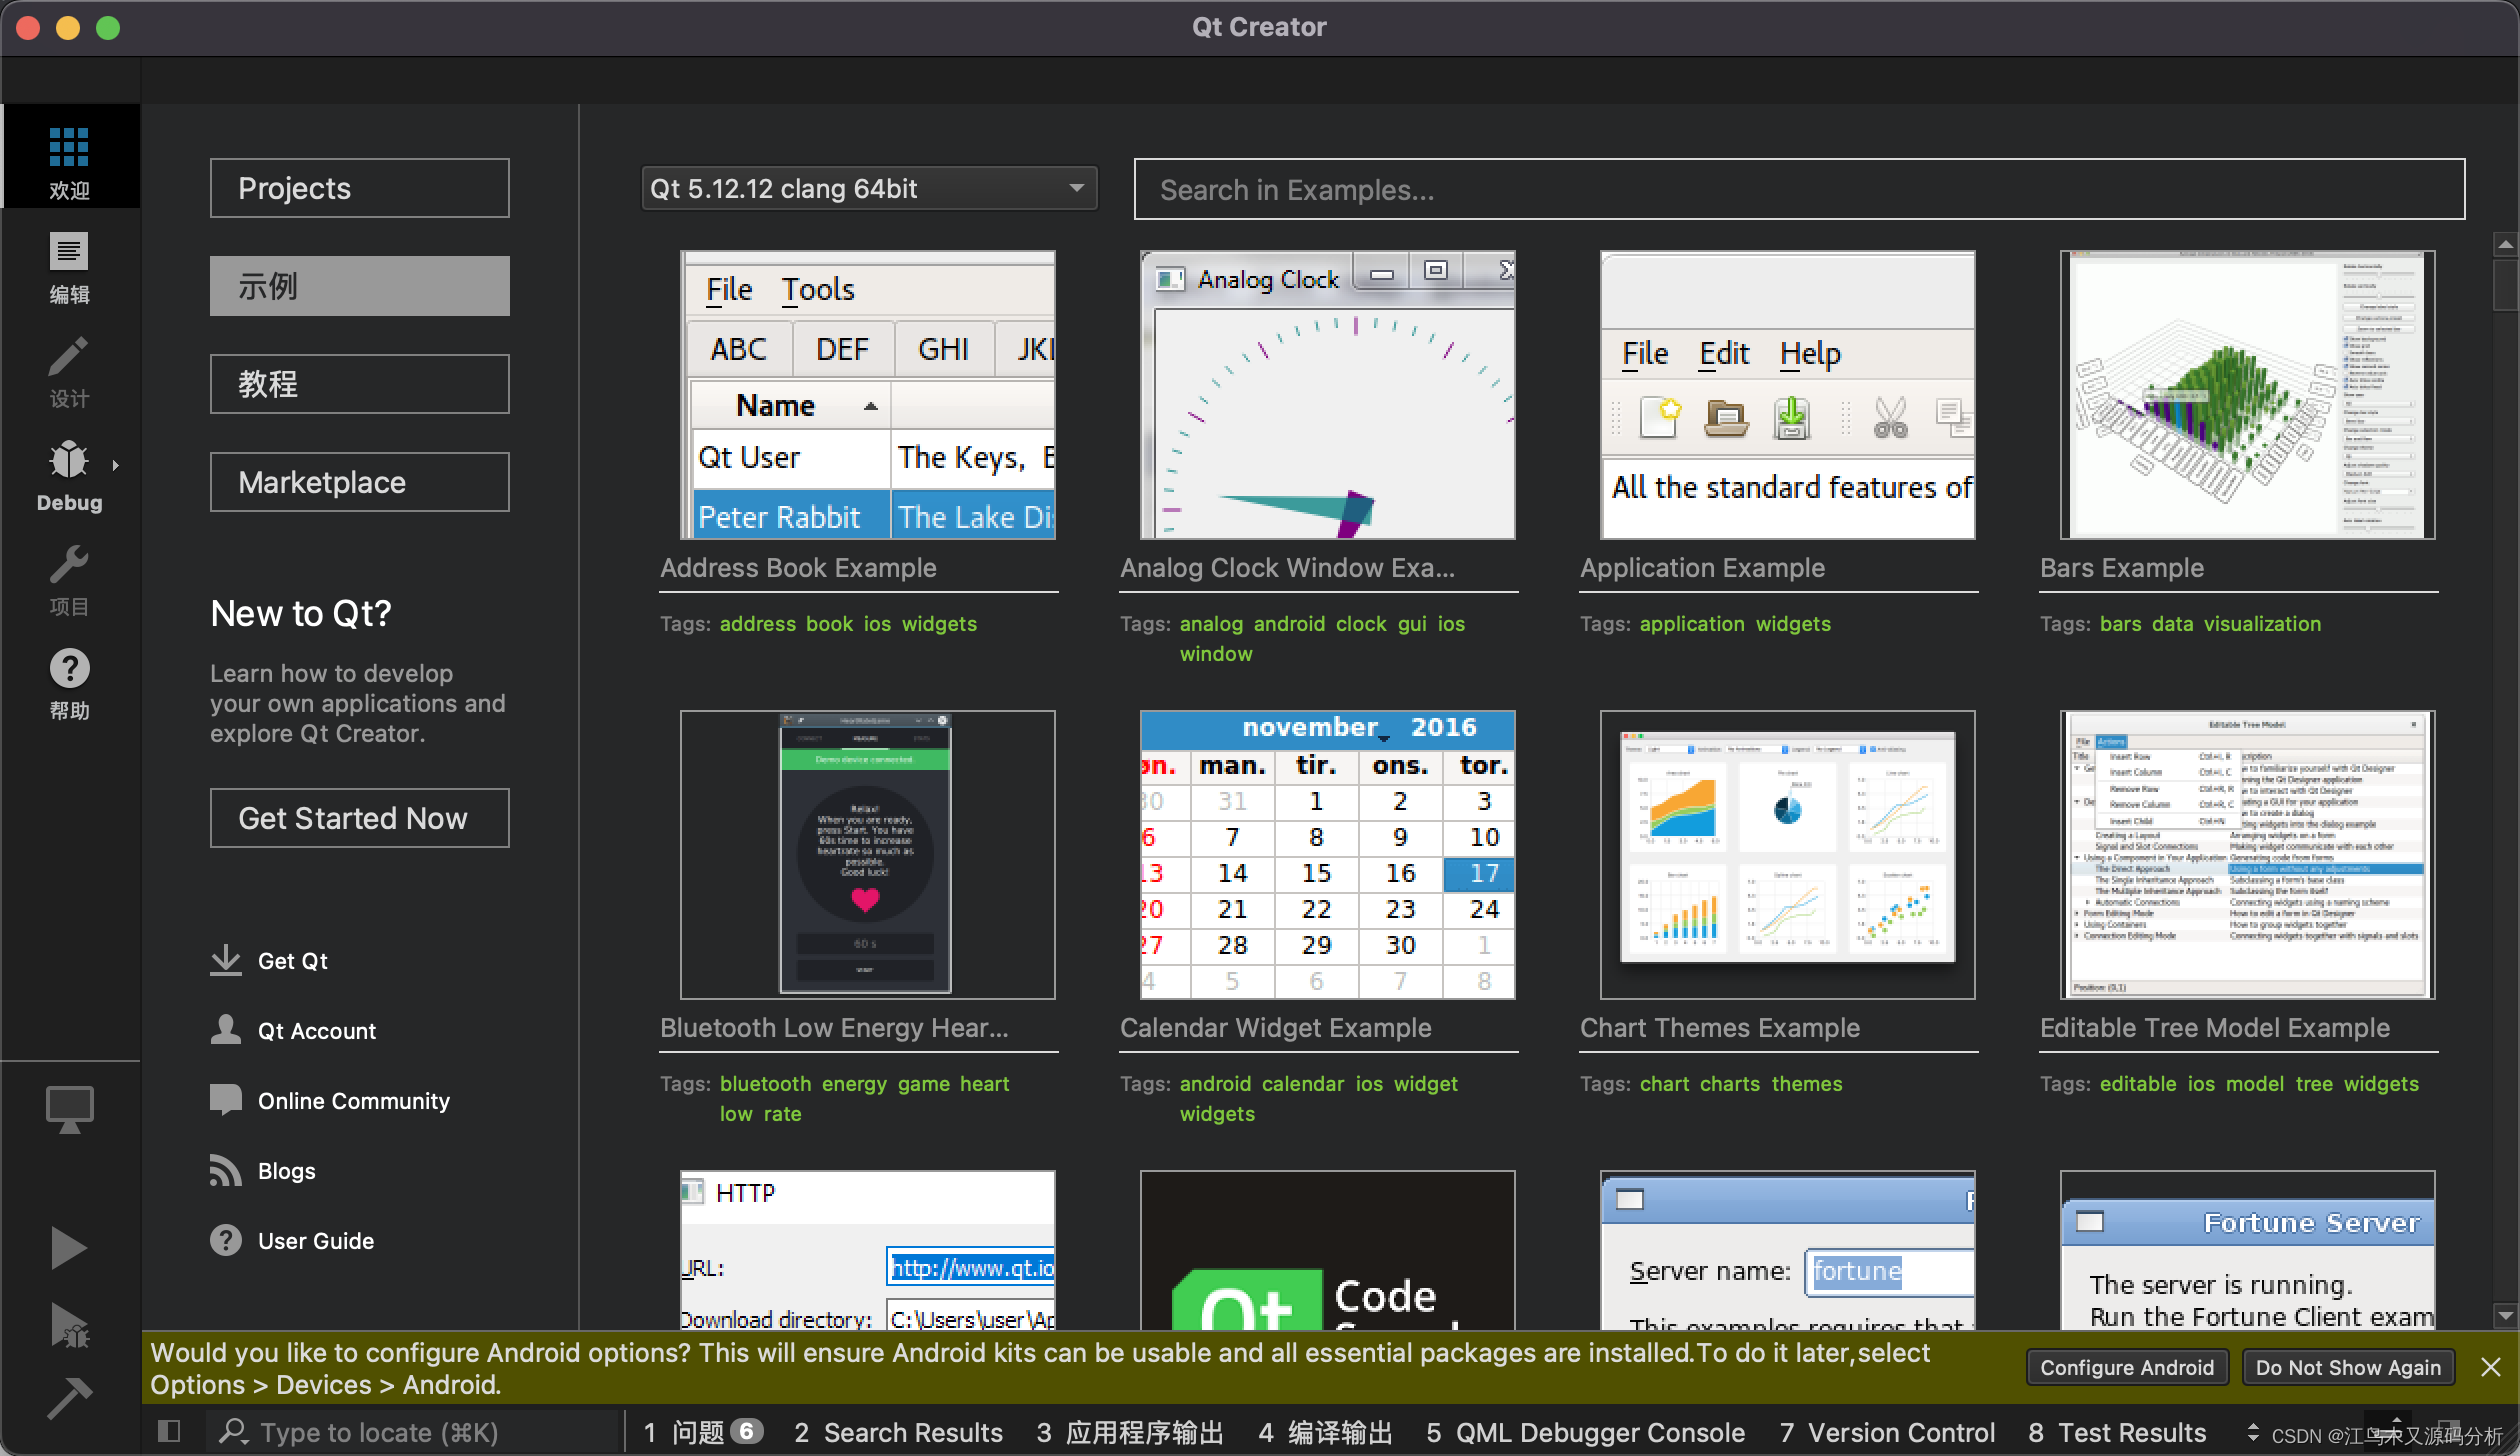Filter by the 'address' tag
Viewport: 2520px width, 1456px height.
click(x=757, y=624)
